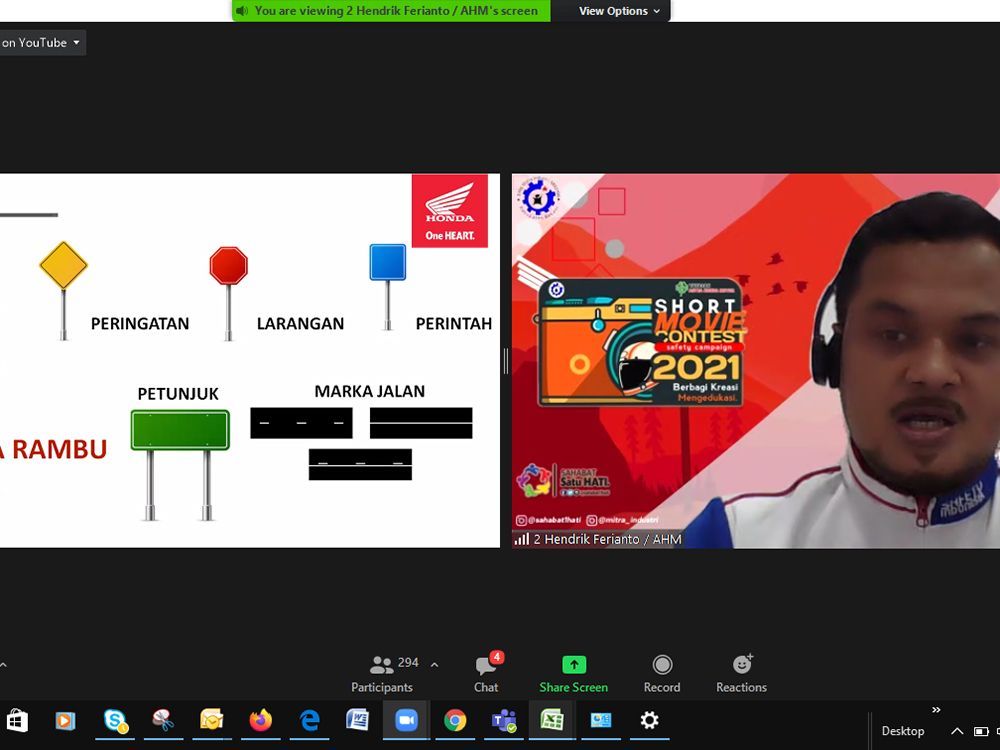Start recording with the Record button
Screen dimensions: 1000x750
click(x=662, y=674)
